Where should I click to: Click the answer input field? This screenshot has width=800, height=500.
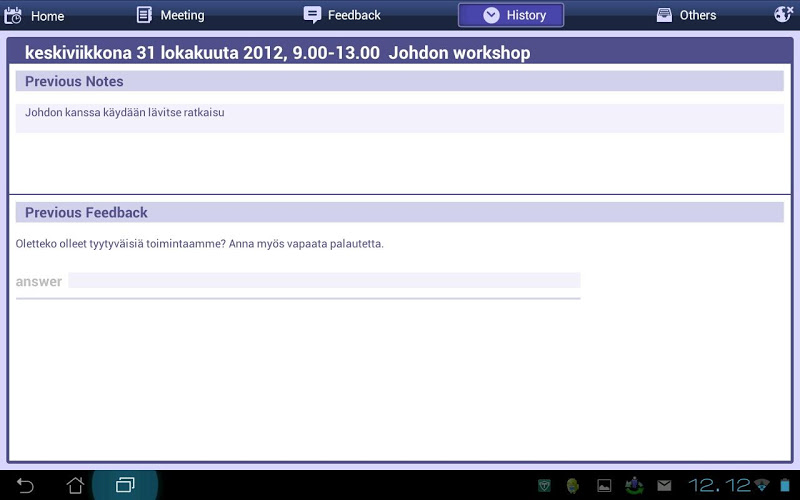(324, 280)
